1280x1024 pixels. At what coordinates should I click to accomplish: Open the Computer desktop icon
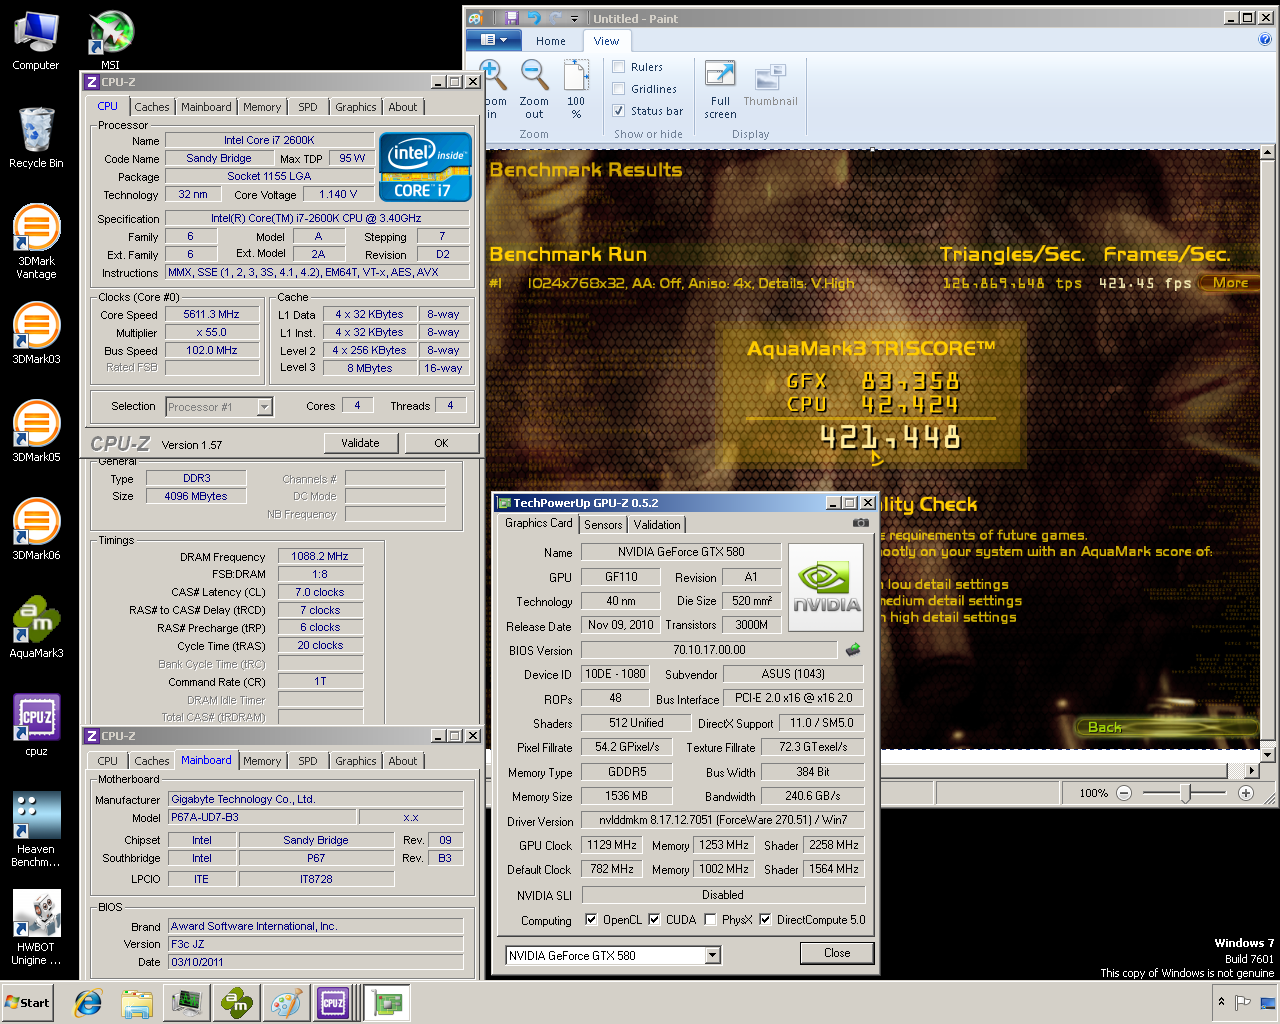[36, 42]
